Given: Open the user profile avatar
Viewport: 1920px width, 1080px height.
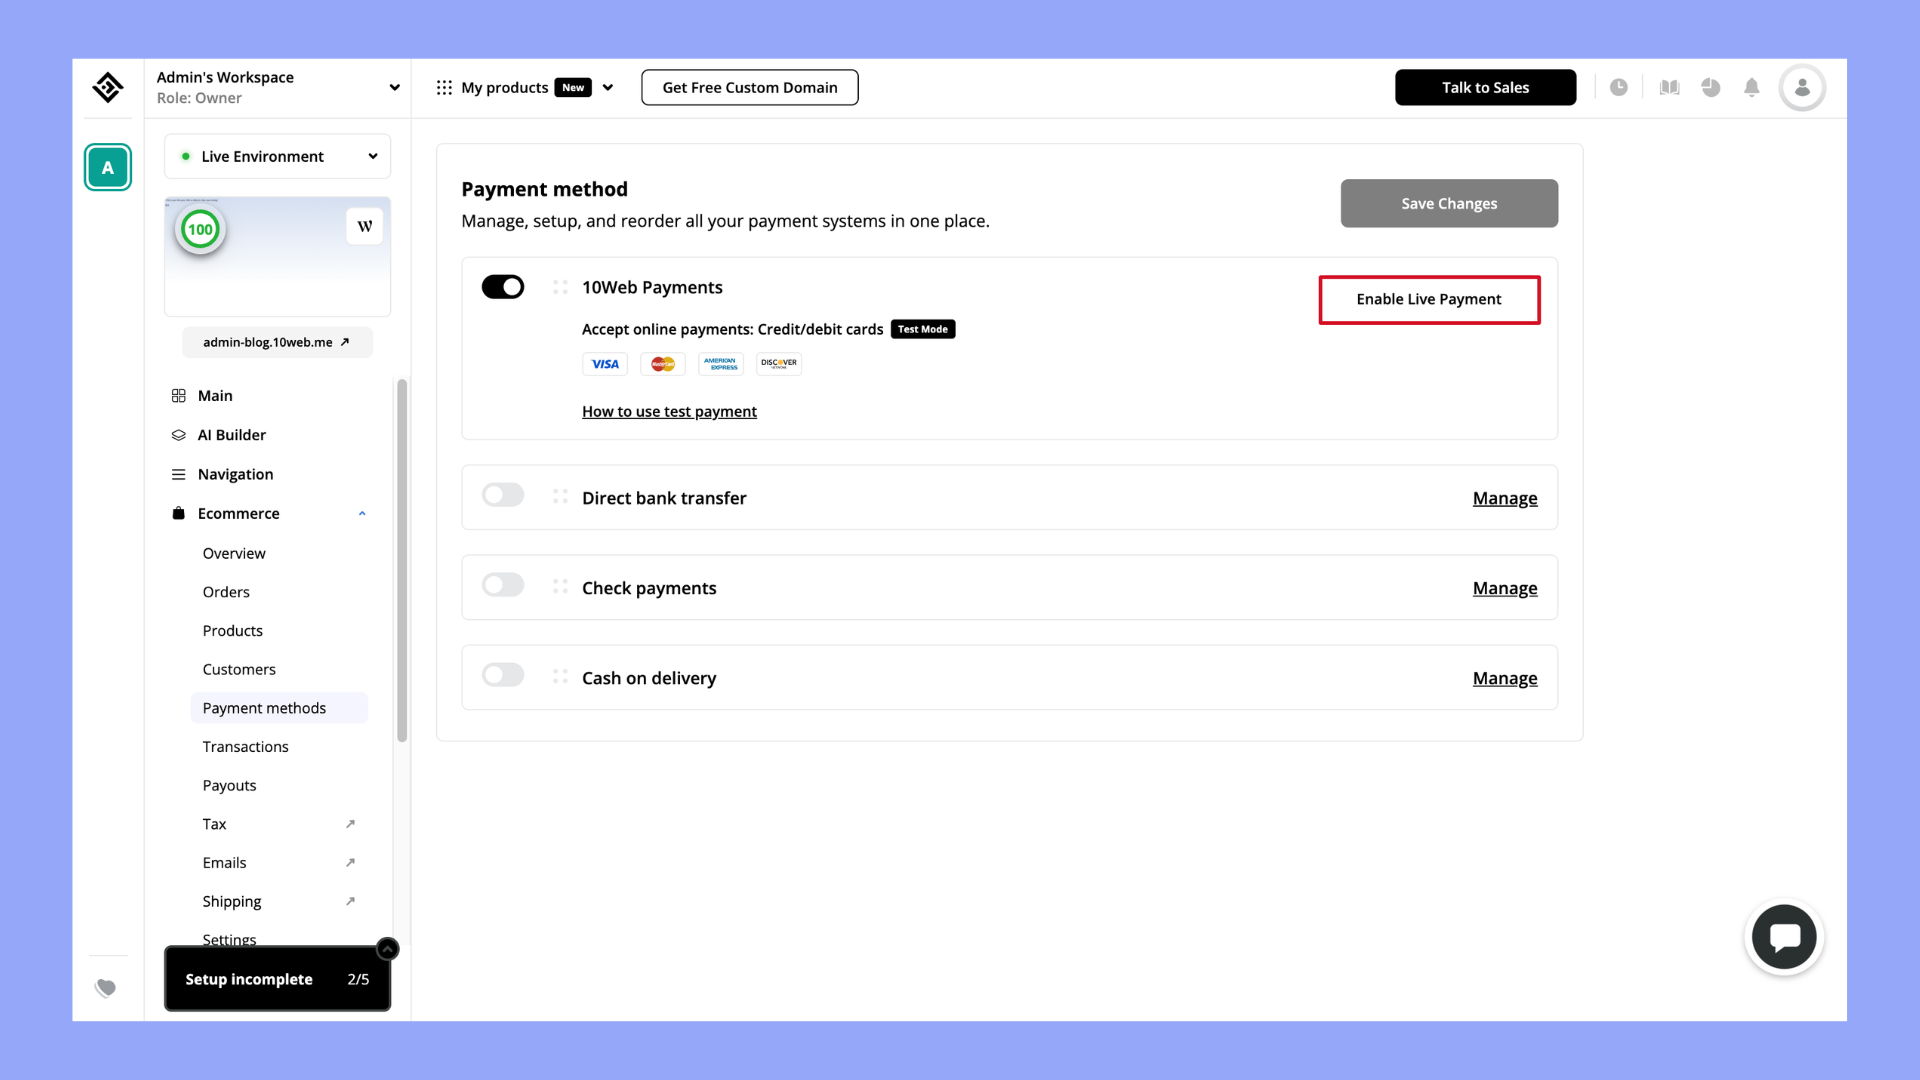Looking at the screenshot, I should click(x=1802, y=88).
